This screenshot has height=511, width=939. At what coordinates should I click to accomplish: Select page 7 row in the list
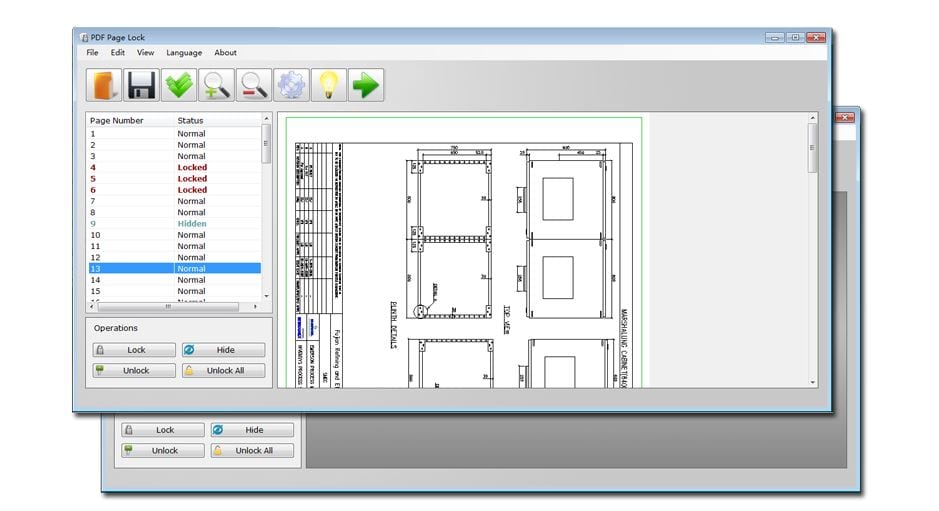tap(175, 201)
